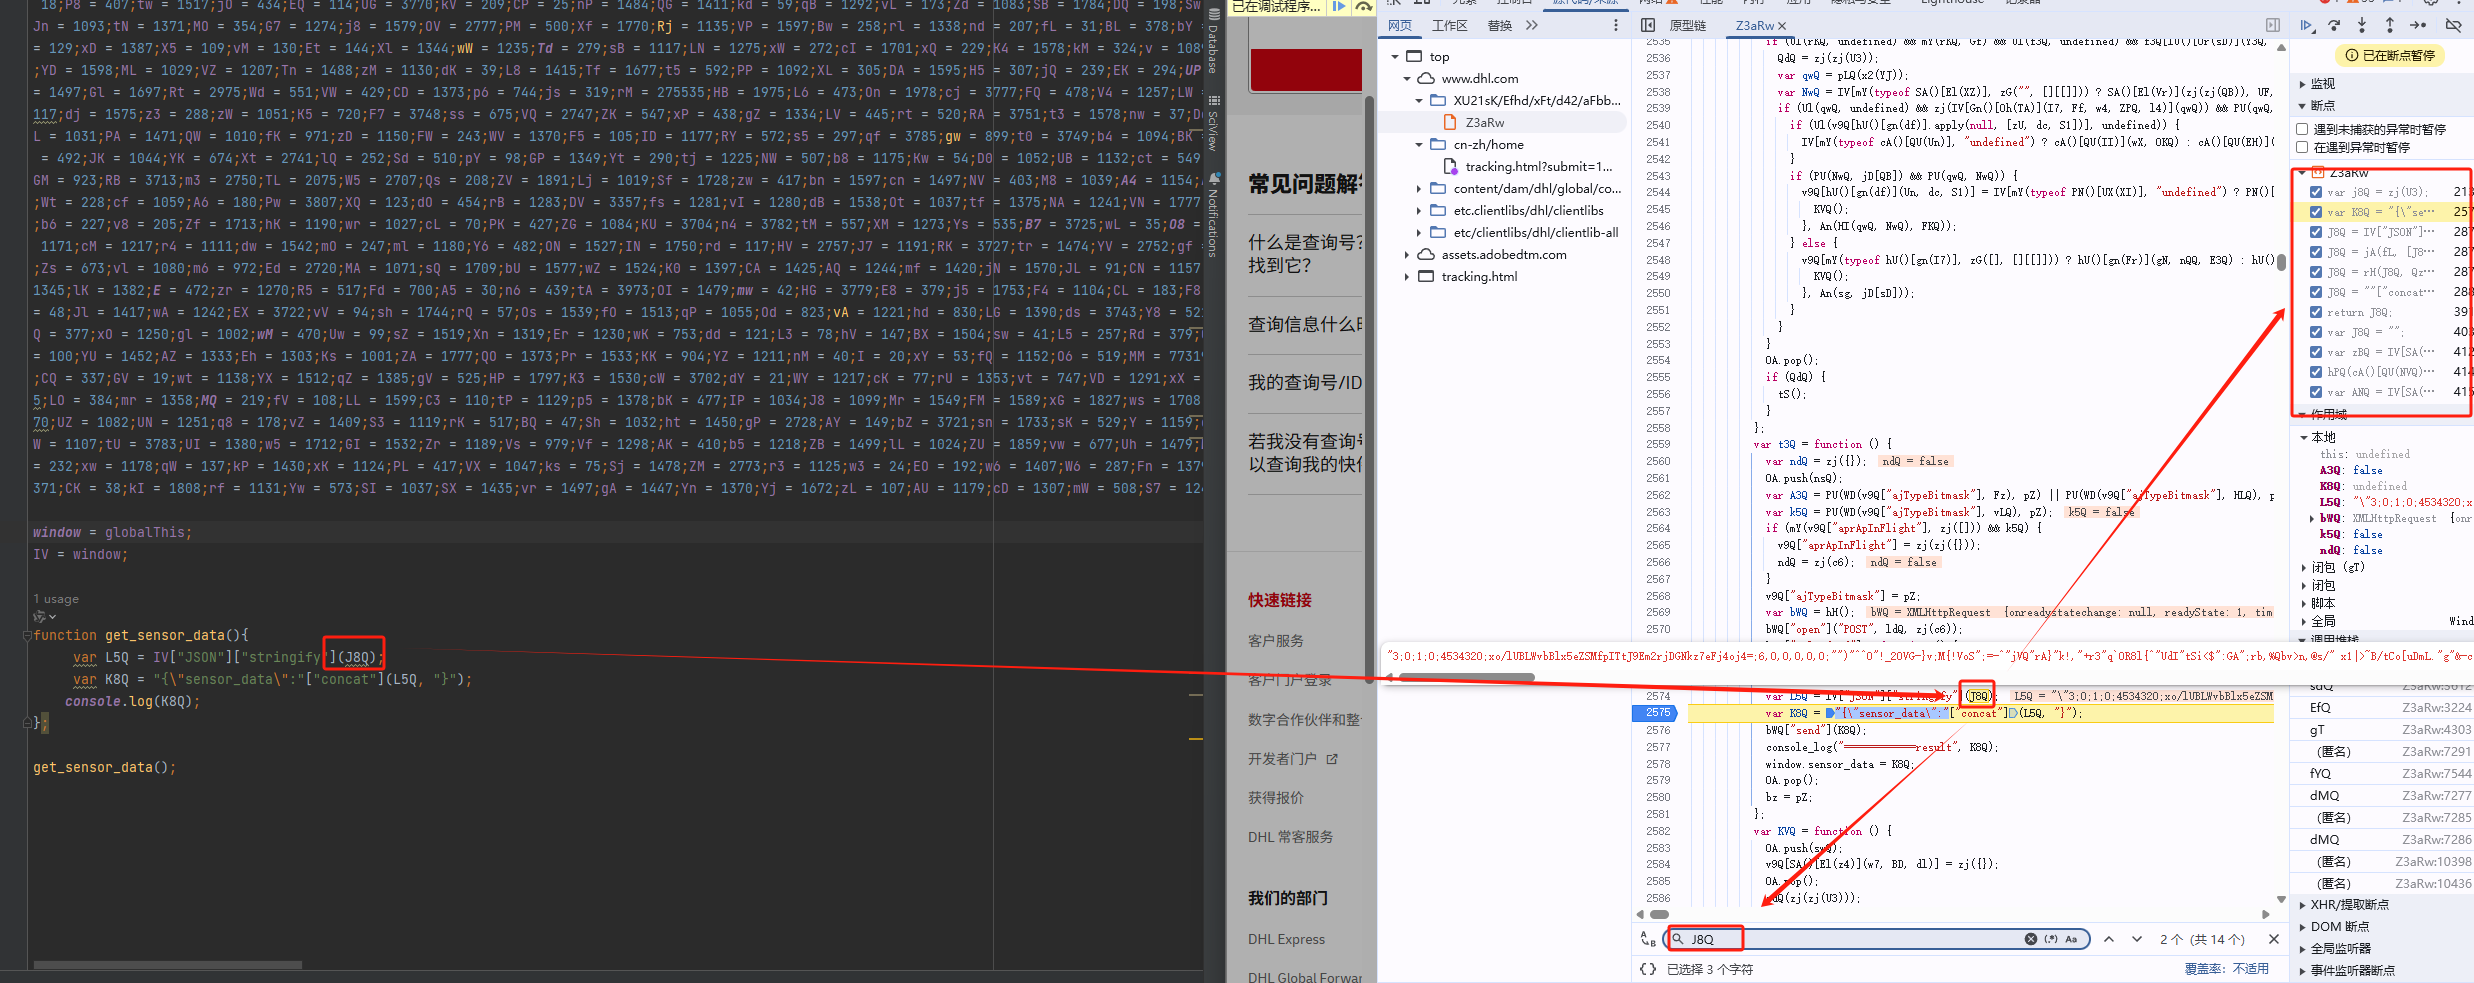The height and width of the screenshot is (983, 2474).
Task: Switch to 替换 overrides tab
Action: (x=1500, y=25)
